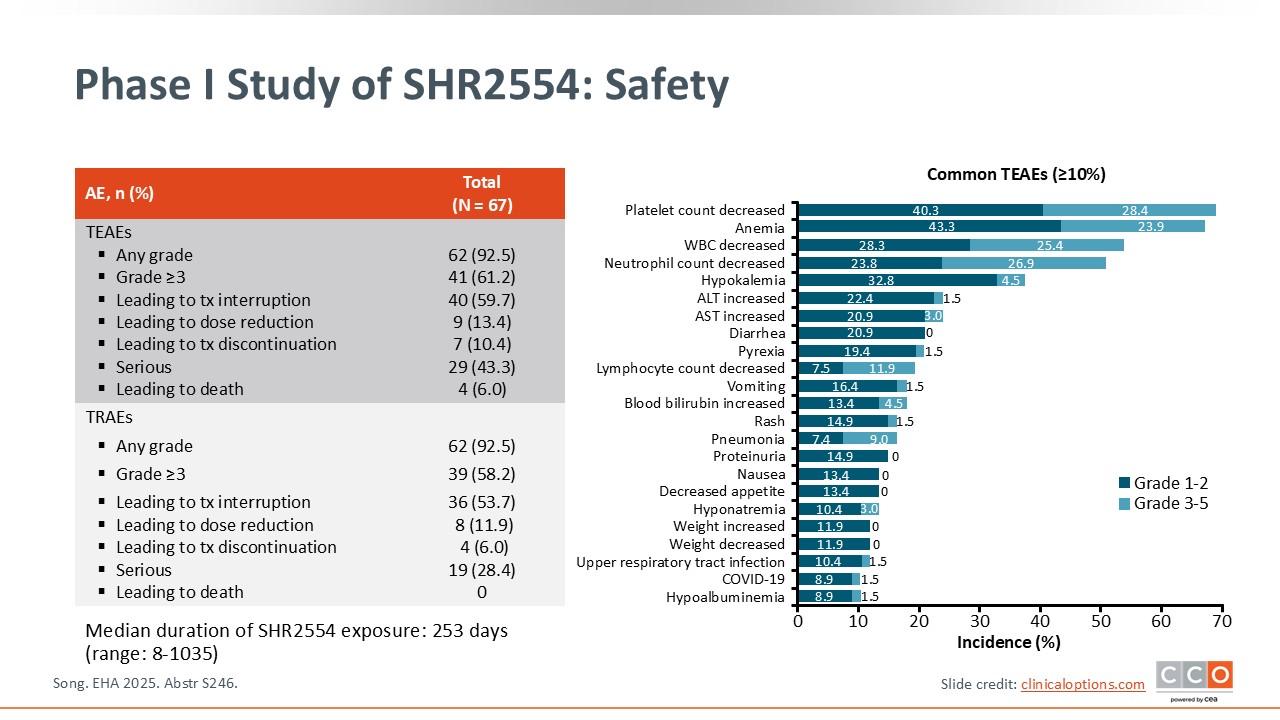Image resolution: width=1280 pixels, height=720 pixels.
Task: Click the 'Incidence (%)' axis title
Action: 1008,643
